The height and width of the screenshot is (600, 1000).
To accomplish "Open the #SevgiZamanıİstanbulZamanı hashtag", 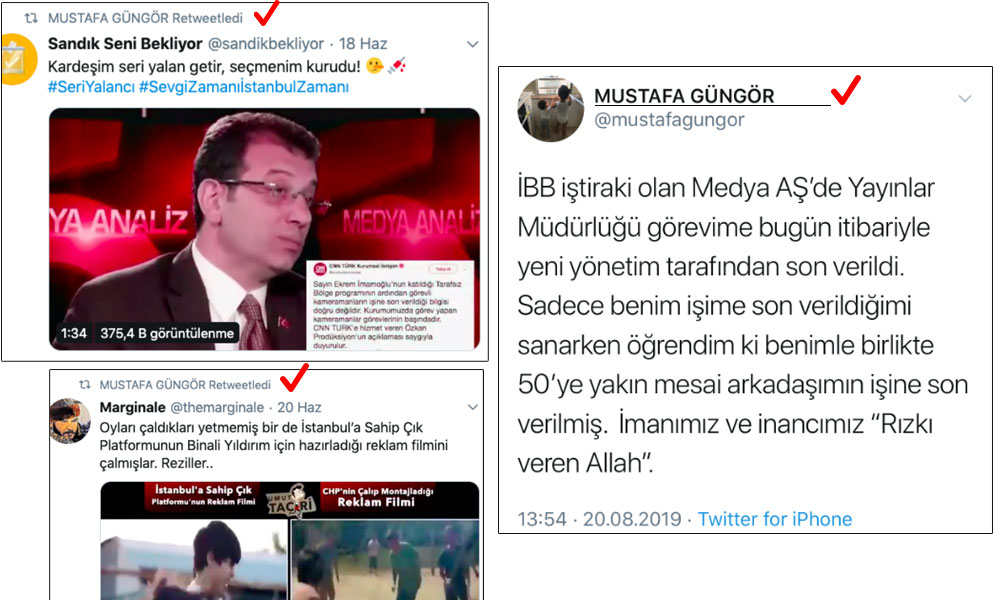I will 244,87.
